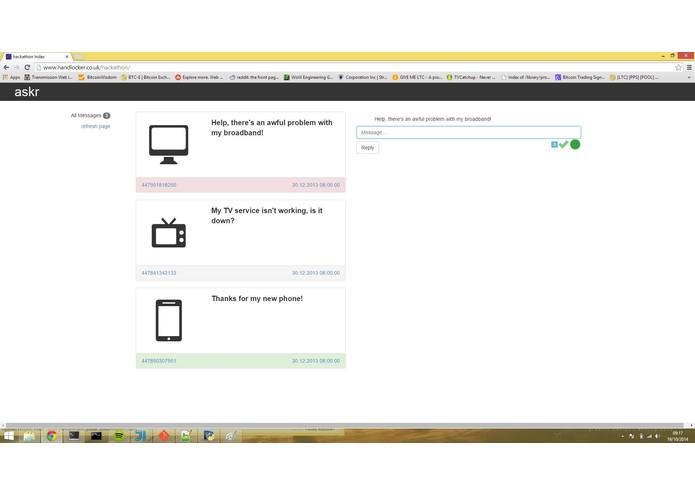Click into the Message input field

pos(469,132)
